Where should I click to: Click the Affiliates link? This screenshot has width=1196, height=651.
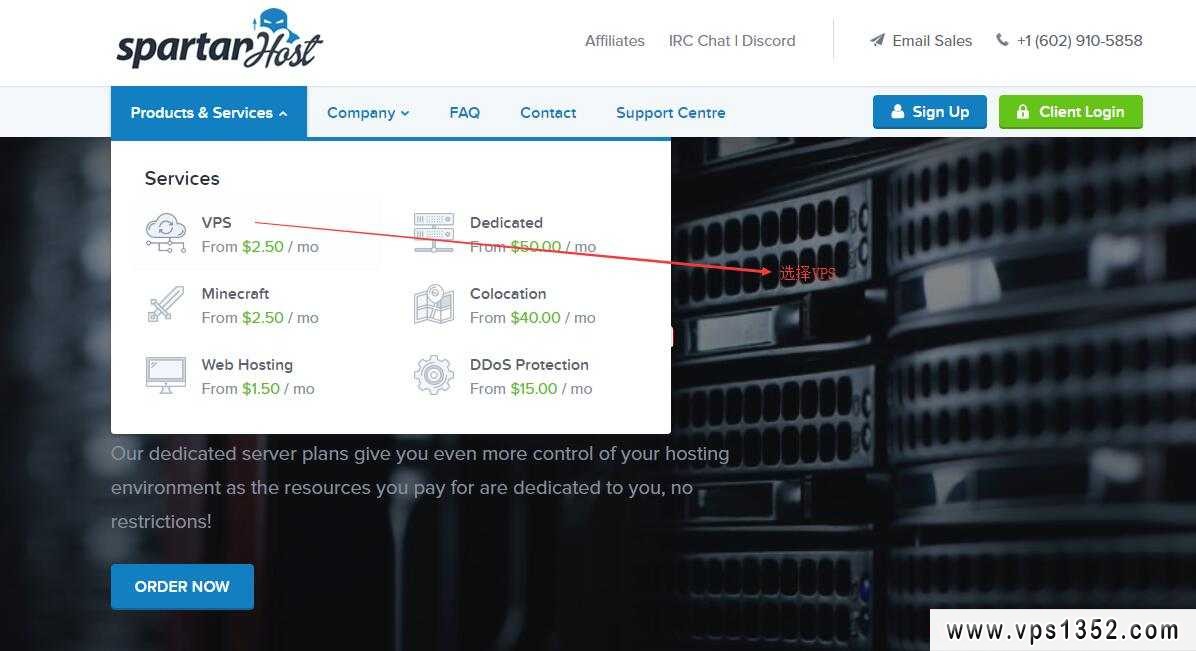pyautogui.click(x=615, y=40)
